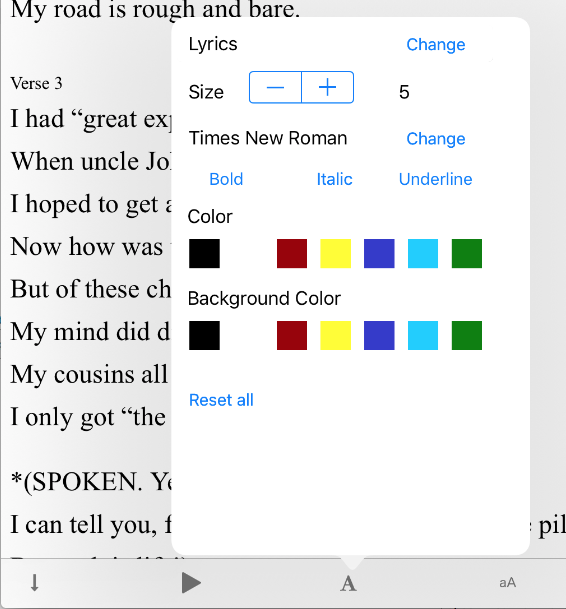Screen dimensions: 566x609
Task: Click the 'Verse 3' heading text
Action: point(37,83)
